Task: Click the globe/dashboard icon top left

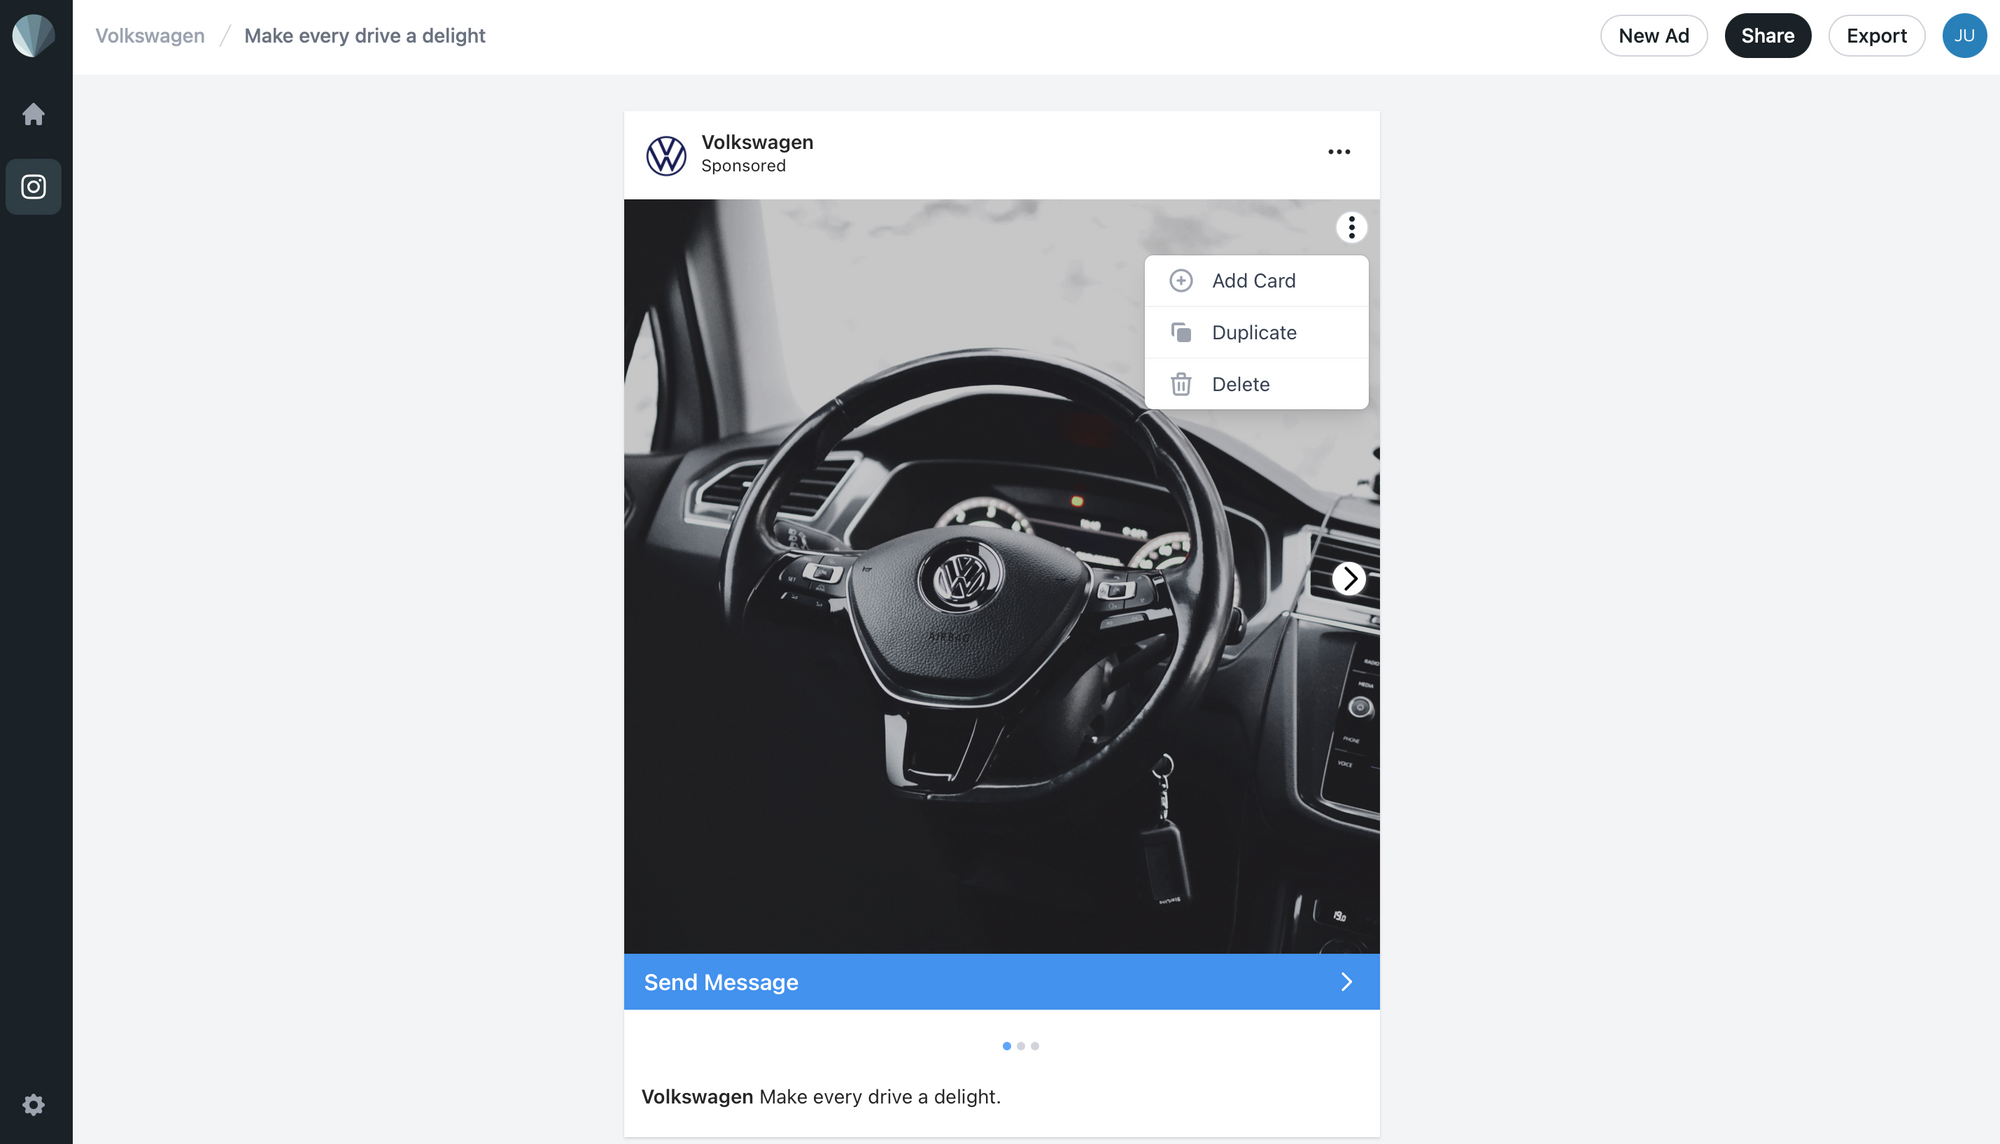Action: [x=33, y=34]
